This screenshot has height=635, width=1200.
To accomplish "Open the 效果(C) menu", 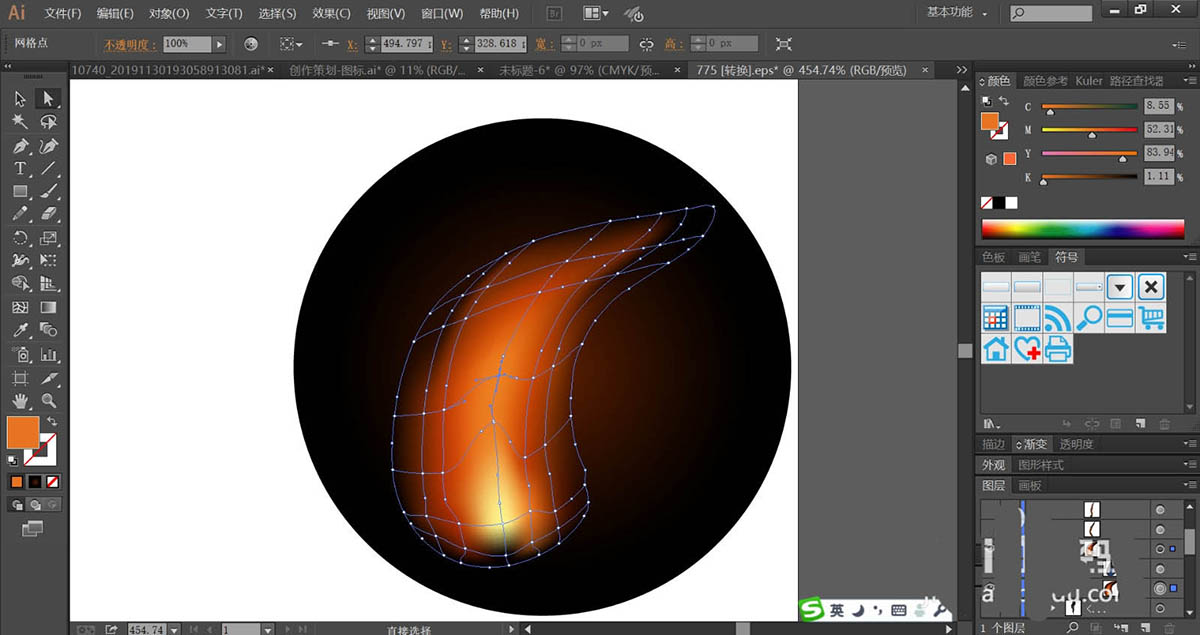I will [x=331, y=13].
